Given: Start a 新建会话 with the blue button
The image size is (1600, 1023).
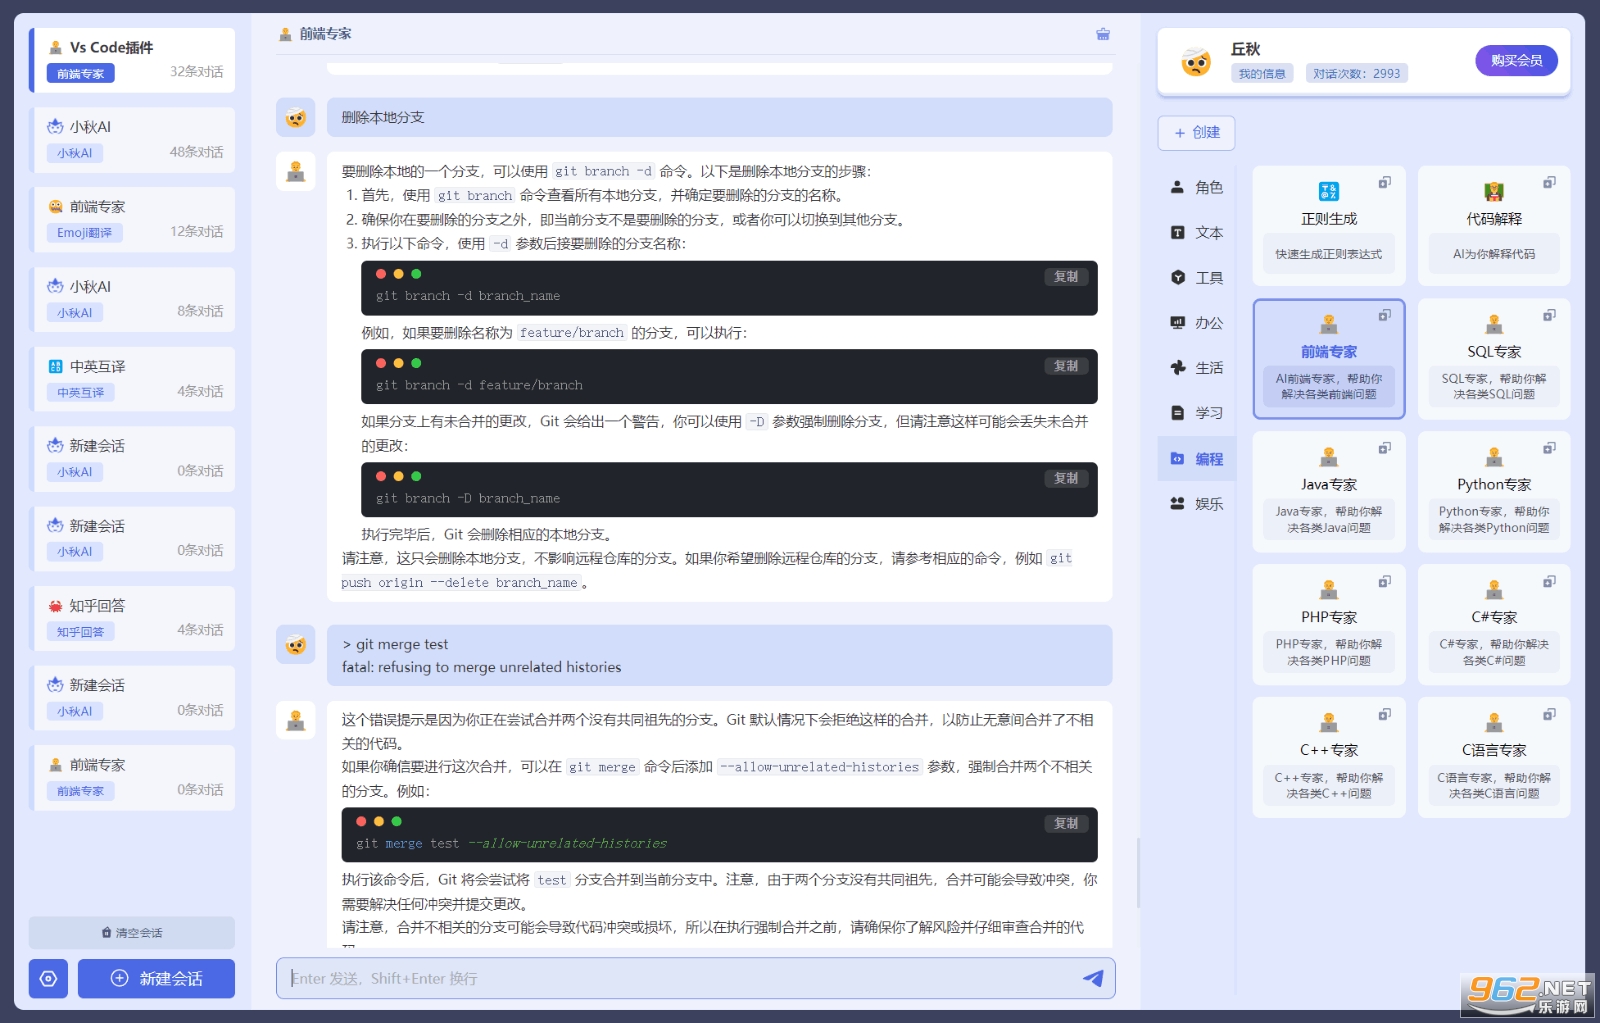Looking at the screenshot, I should tap(156, 978).
